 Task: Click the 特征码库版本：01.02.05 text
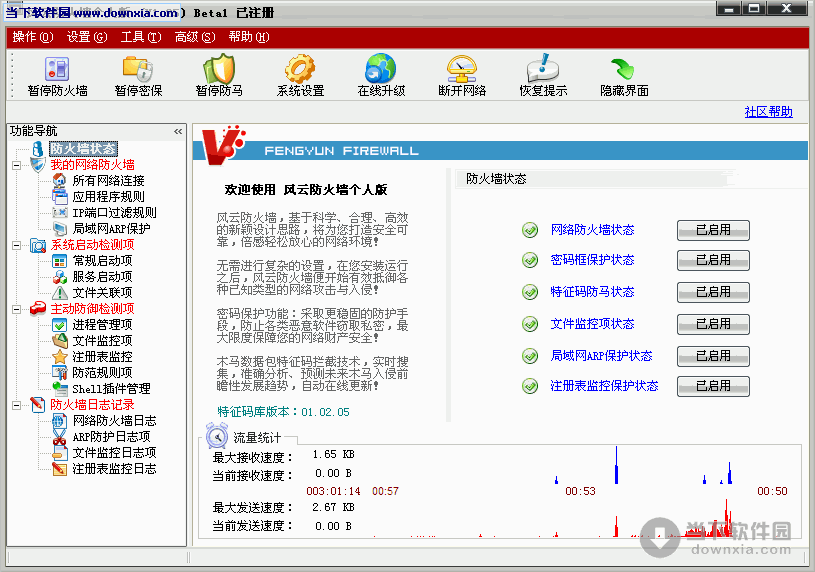(x=283, y=412)
